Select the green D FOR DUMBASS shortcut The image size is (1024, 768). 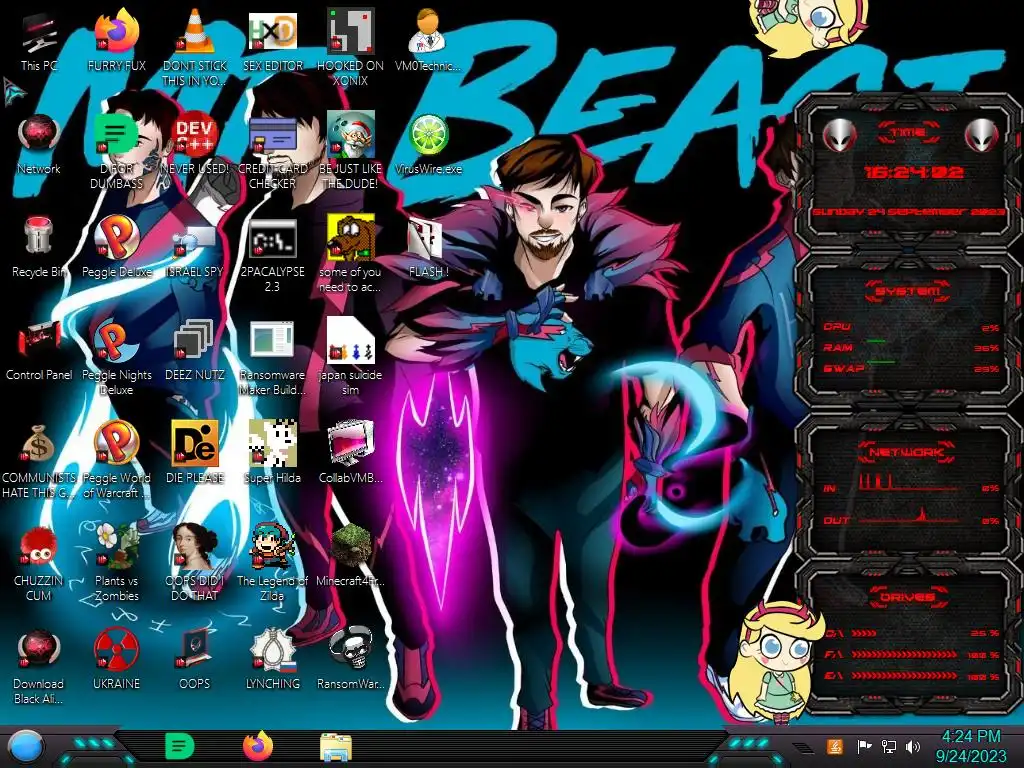tap(116, 150)
